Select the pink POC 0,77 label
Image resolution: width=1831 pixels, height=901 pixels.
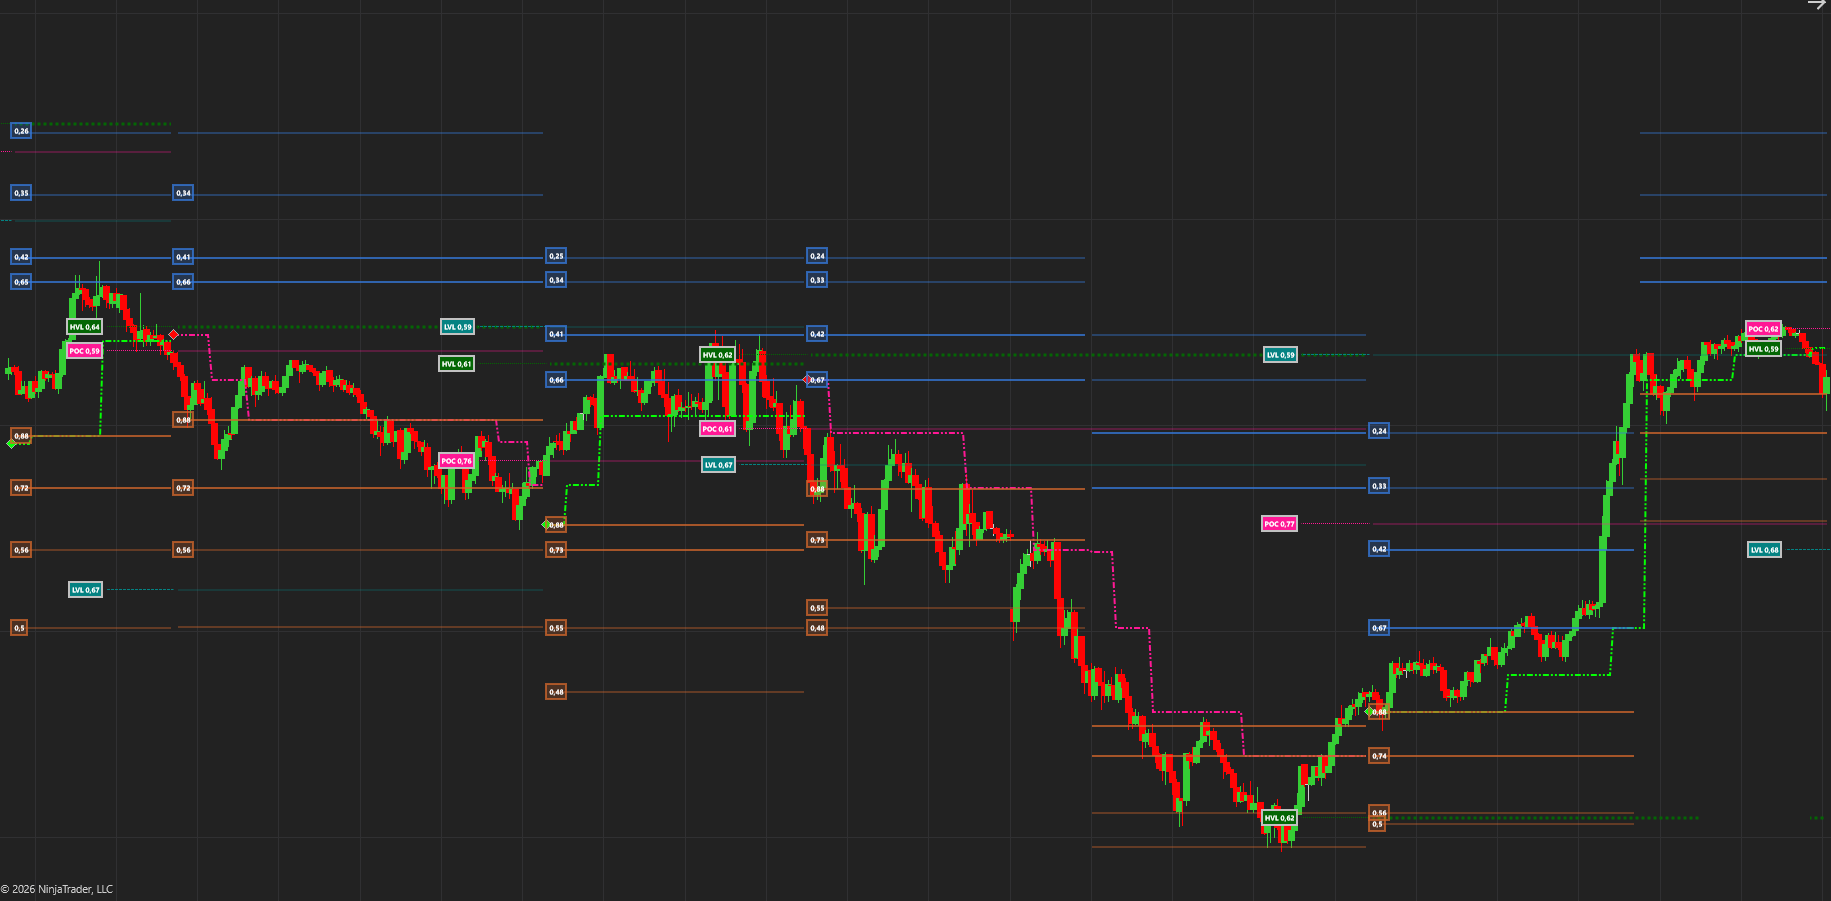pyautogui.click(x=1279, y=524)
